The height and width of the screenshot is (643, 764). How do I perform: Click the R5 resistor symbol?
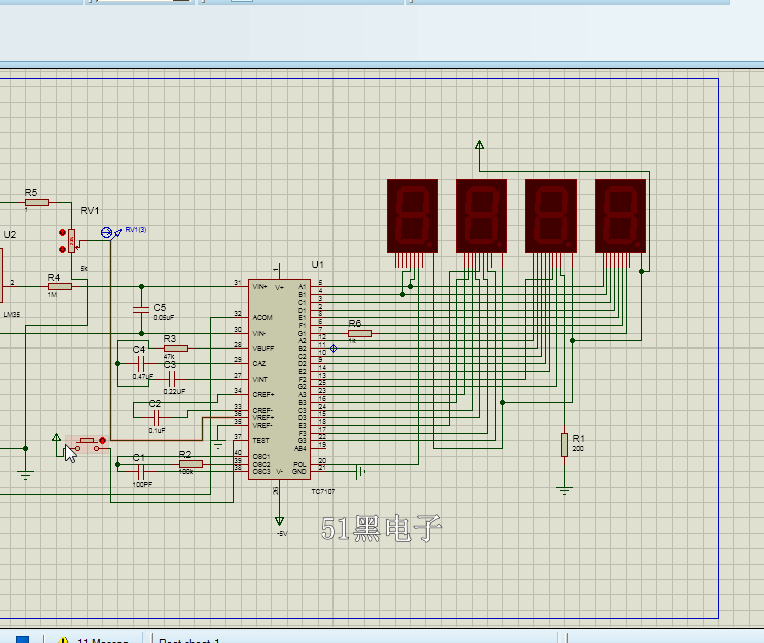pos(37,202)
